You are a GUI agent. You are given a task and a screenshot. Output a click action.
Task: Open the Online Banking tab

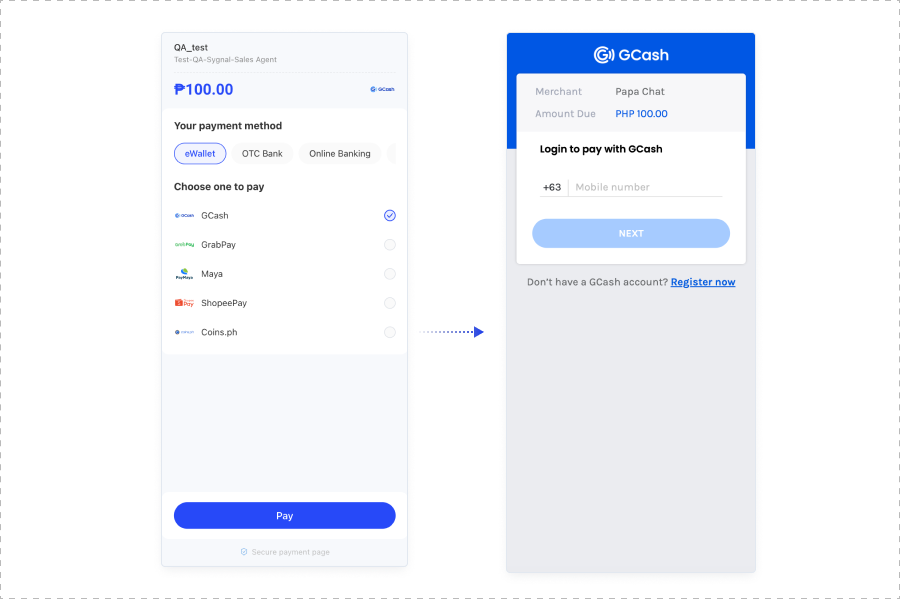click(340, 154)
